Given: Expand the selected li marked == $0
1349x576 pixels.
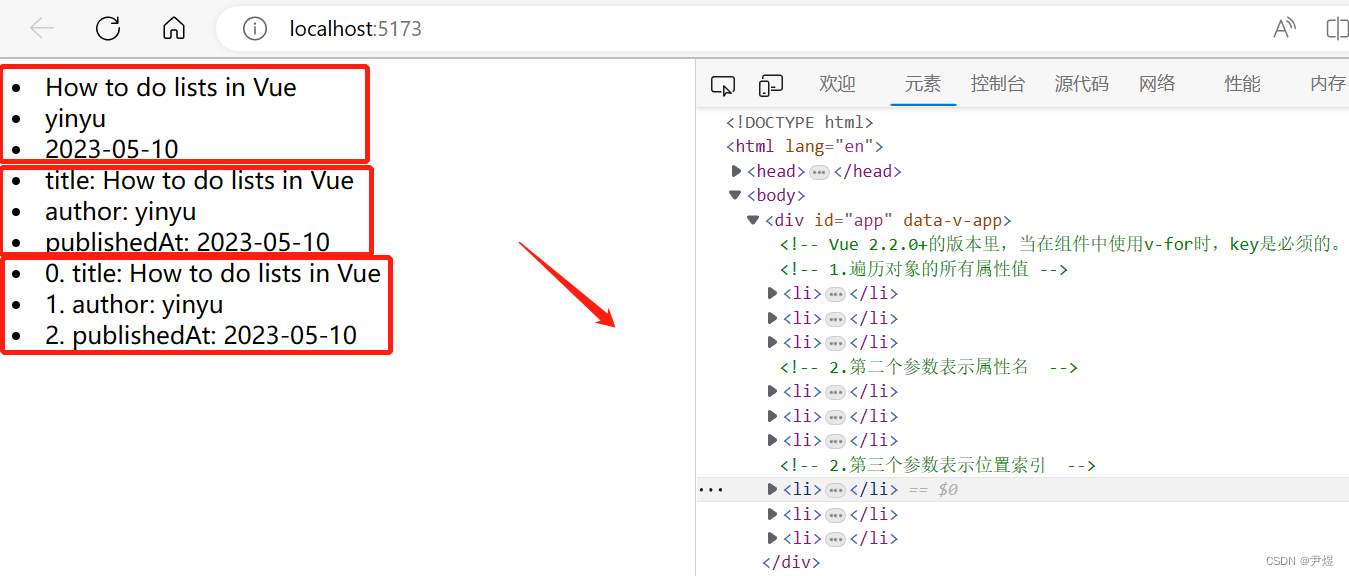Looking at the screenshot, I should pyautogui.click(x=772, y=490).
